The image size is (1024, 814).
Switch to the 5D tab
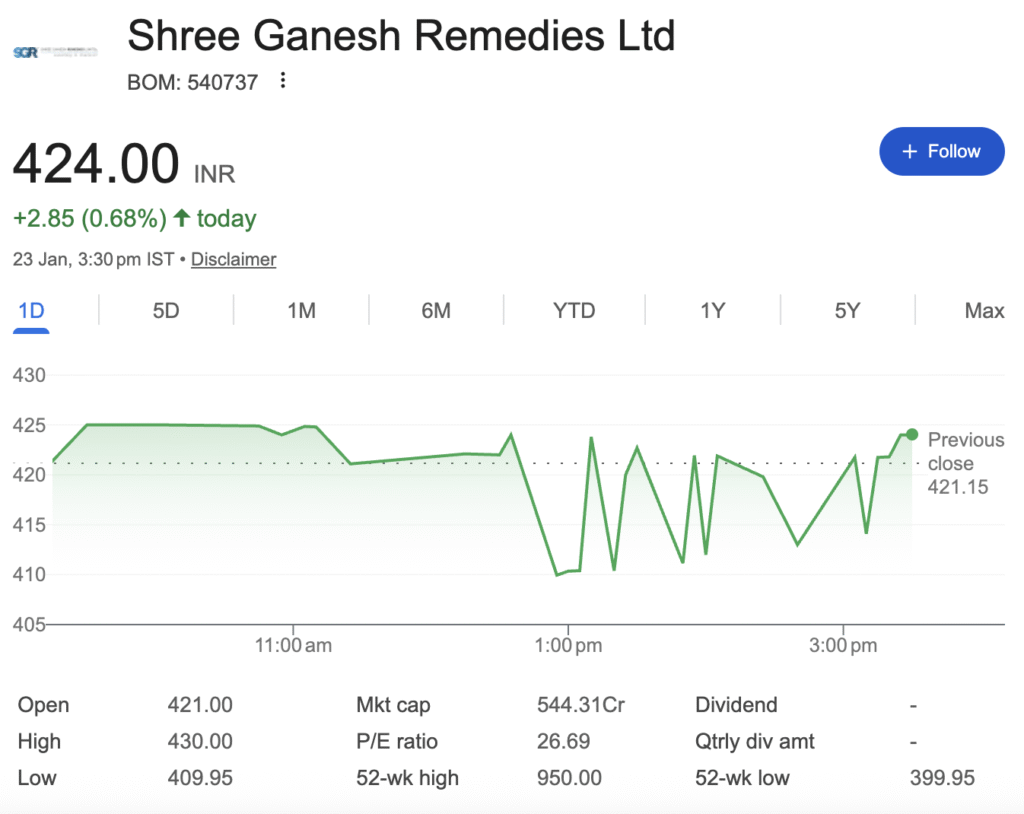(166, 311)
